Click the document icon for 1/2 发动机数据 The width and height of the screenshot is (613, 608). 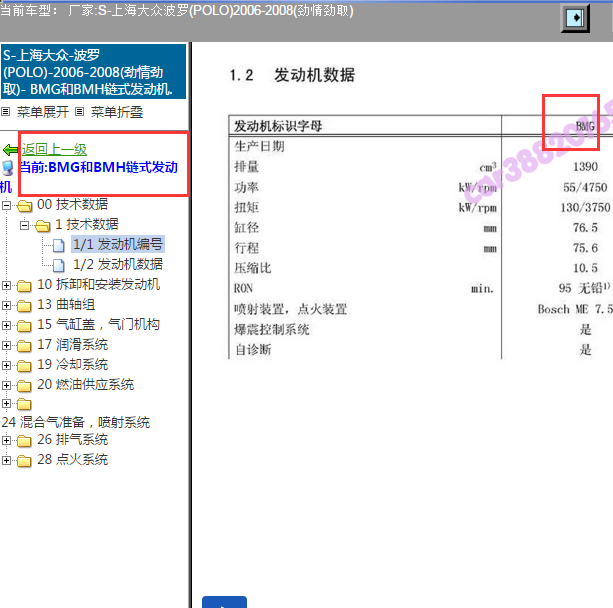tap(59, 265)
